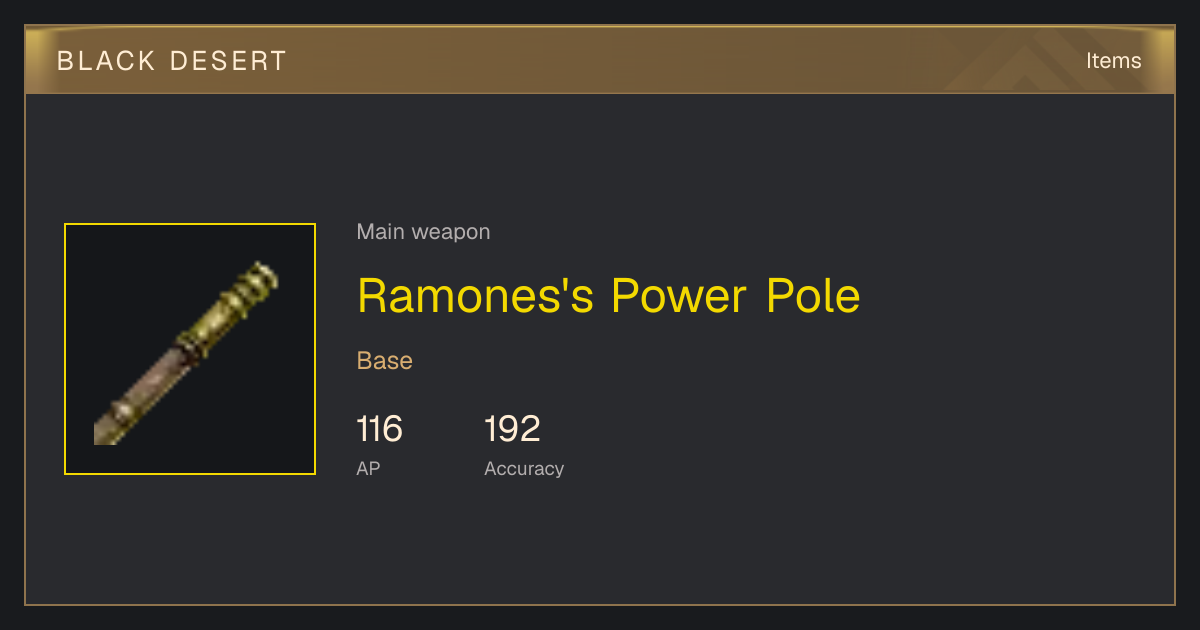Select the word Power in the title

tap(679, 296)
